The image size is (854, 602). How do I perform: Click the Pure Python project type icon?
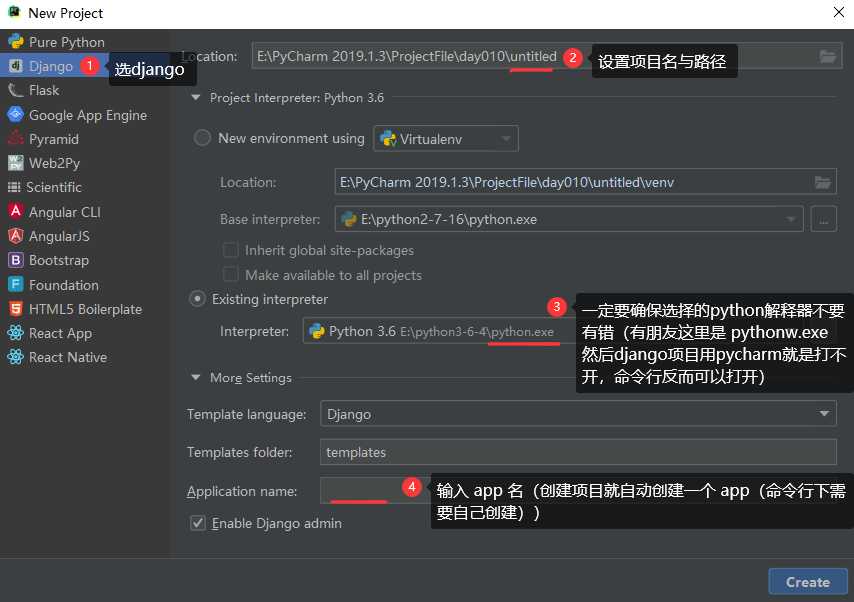click(x=16, y=41)
